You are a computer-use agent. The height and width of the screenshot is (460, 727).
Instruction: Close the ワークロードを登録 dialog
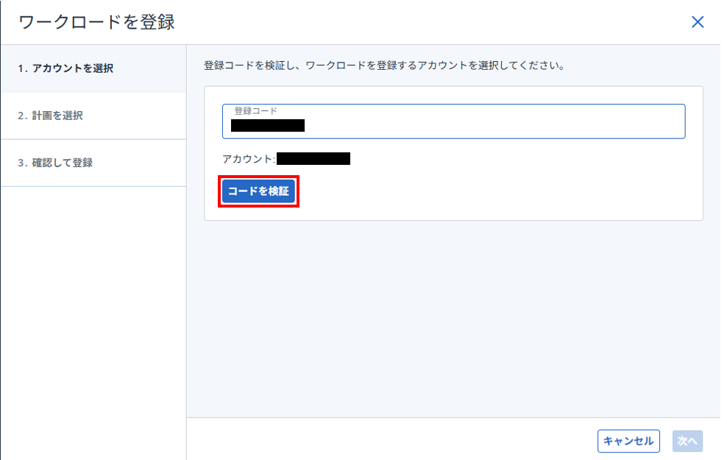698,22
